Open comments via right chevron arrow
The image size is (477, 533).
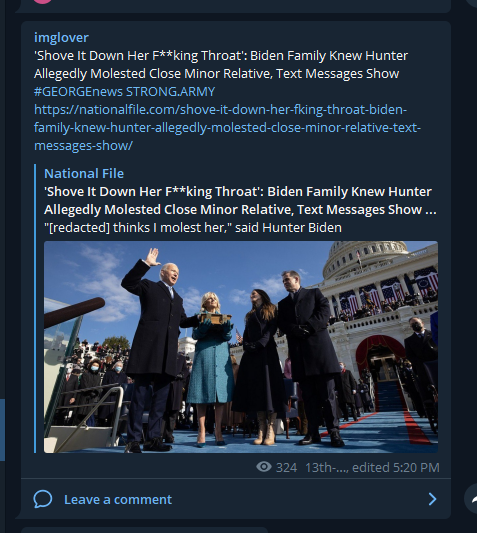tap(432, 499)
